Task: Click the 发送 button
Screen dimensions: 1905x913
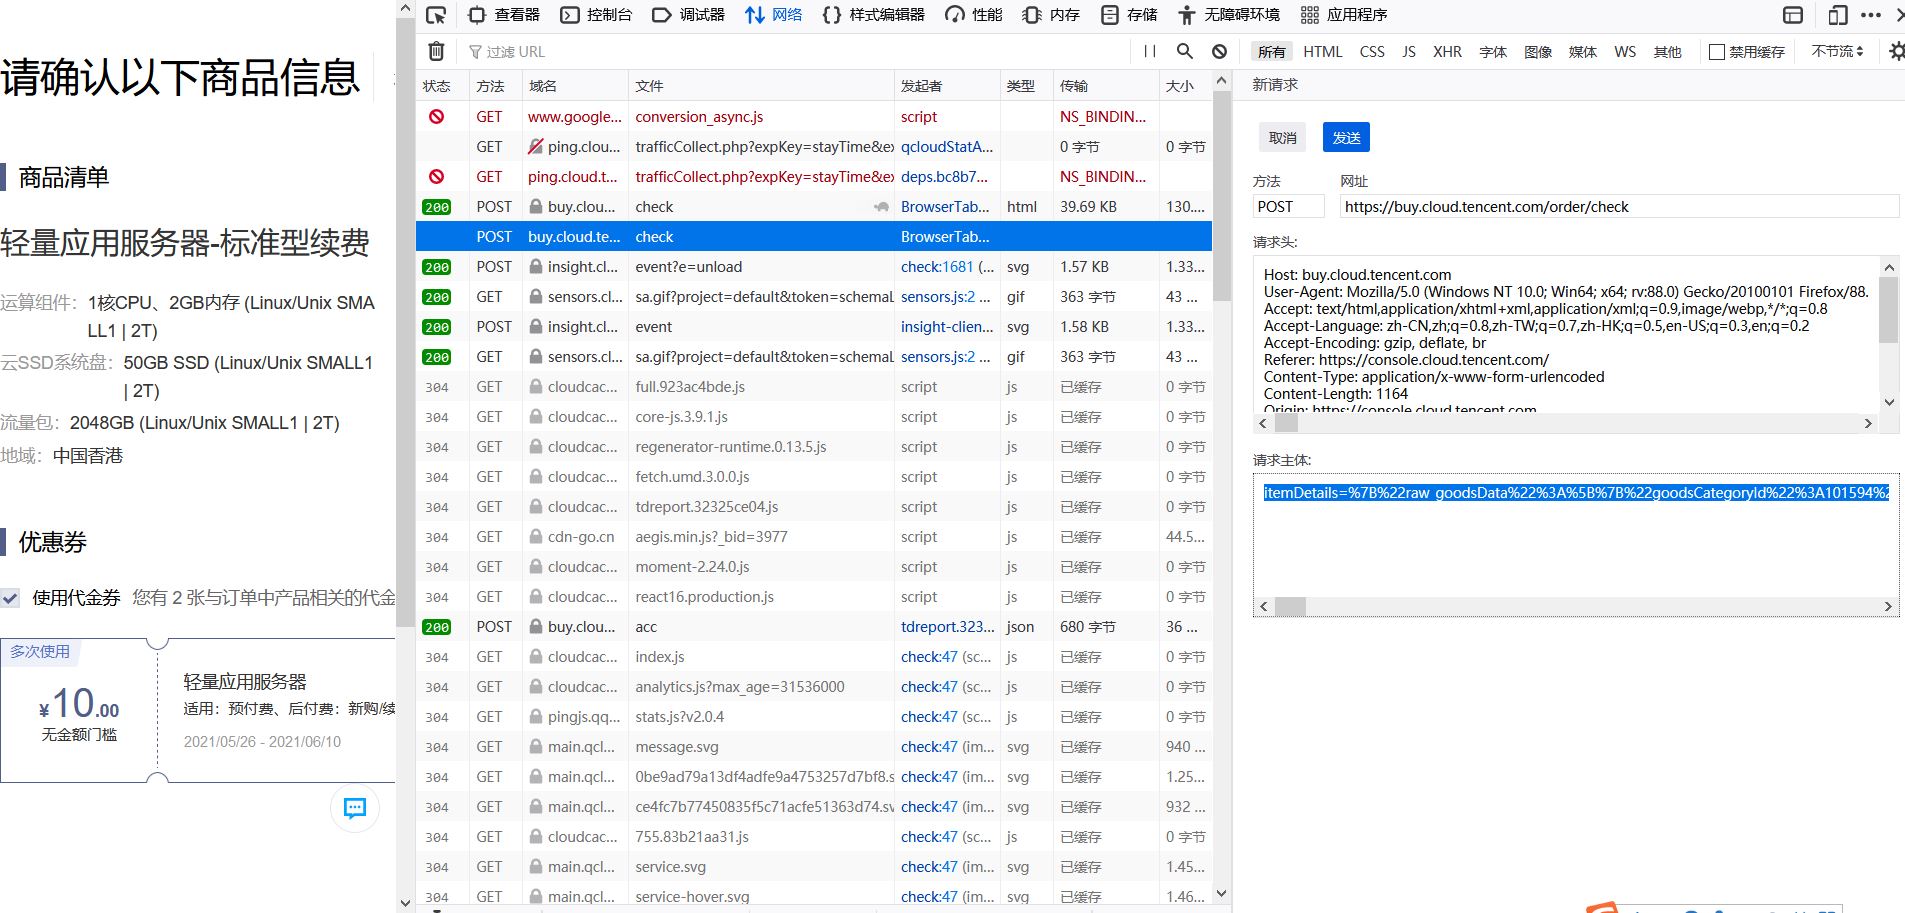Action: point(1346,138)
